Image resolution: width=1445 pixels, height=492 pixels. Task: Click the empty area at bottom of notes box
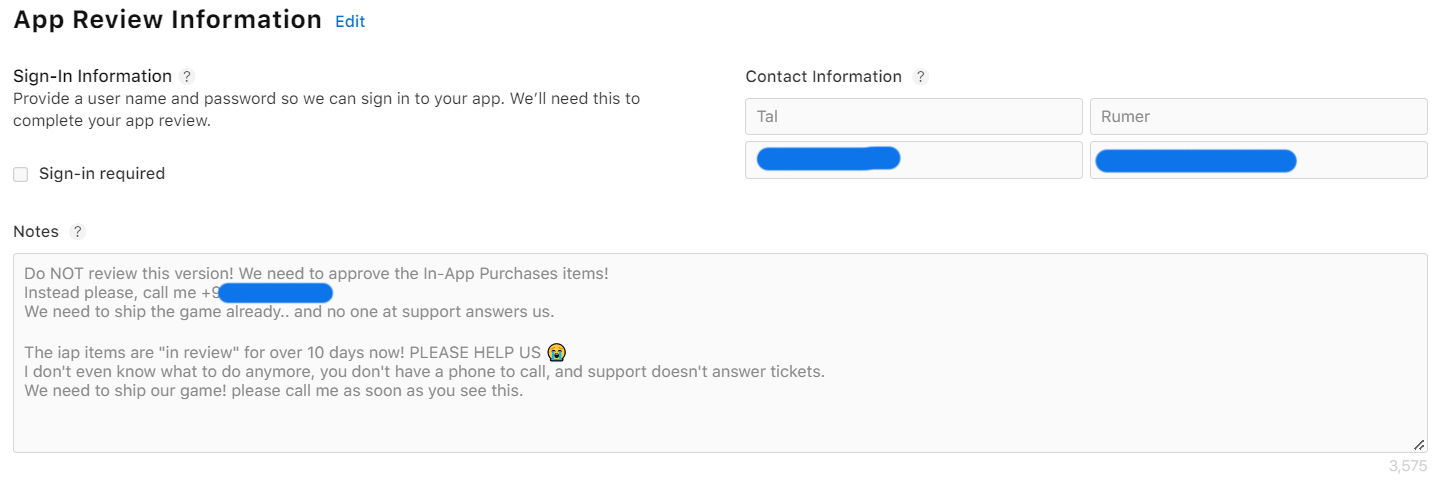pos(700,425)
